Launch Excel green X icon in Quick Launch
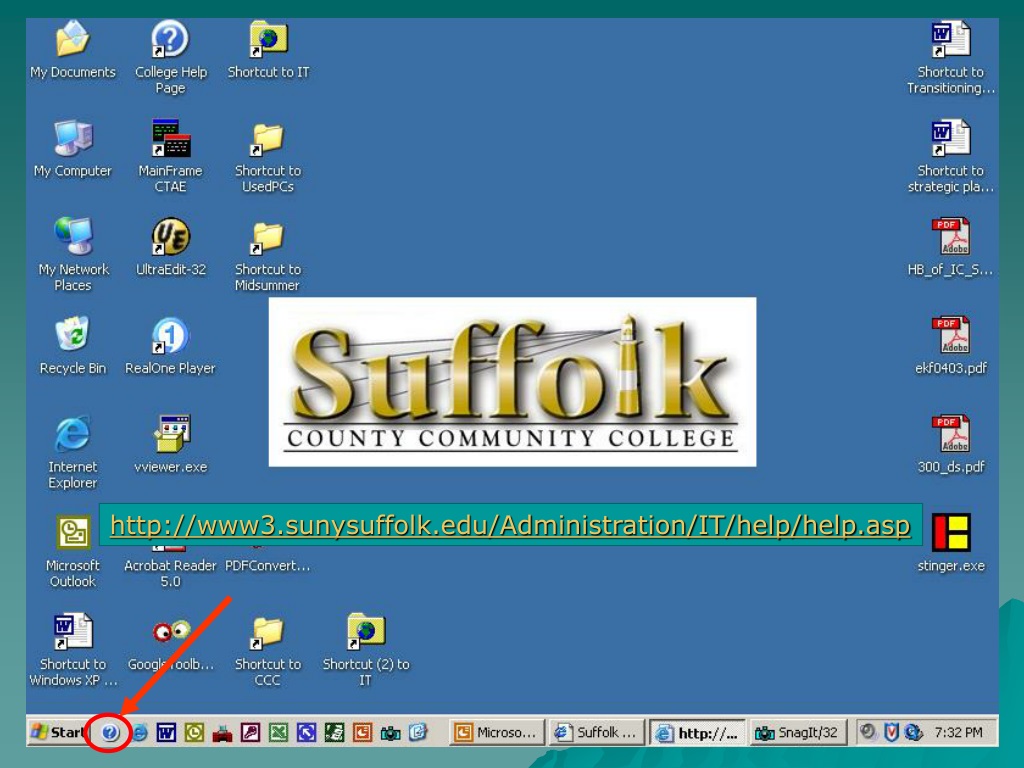Image resolution: width=1024 pixels, height=768 pixels. (278, 733)
